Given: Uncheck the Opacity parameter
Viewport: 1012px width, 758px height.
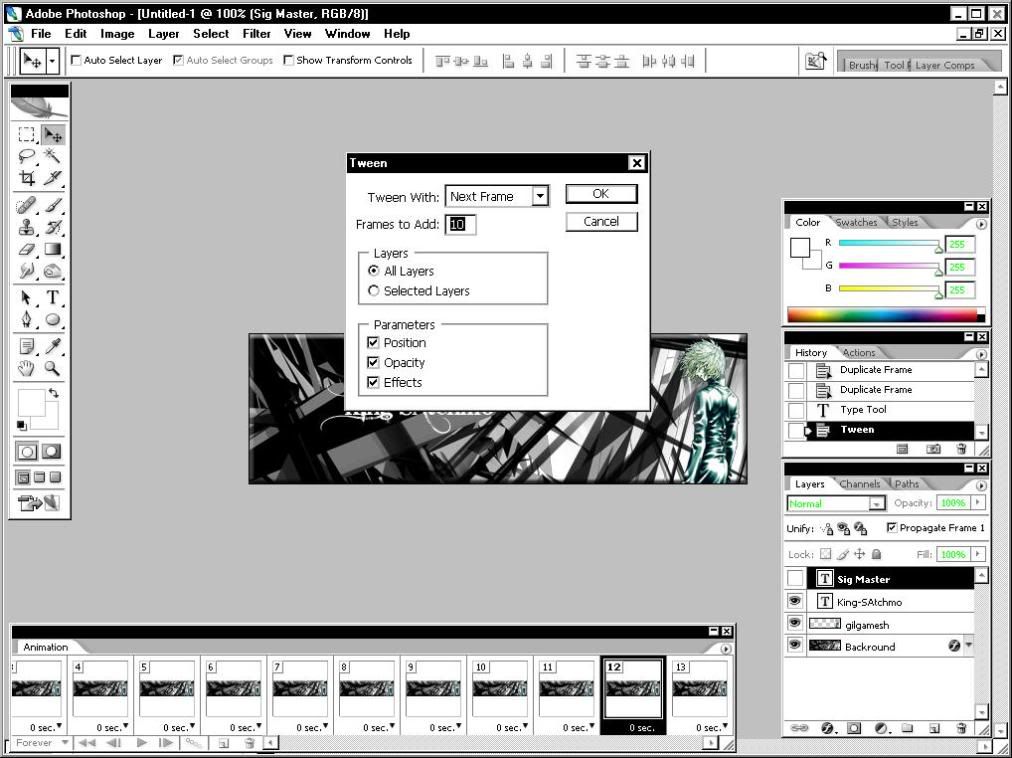Looking at the screenshot, I should tap(373, 362).
